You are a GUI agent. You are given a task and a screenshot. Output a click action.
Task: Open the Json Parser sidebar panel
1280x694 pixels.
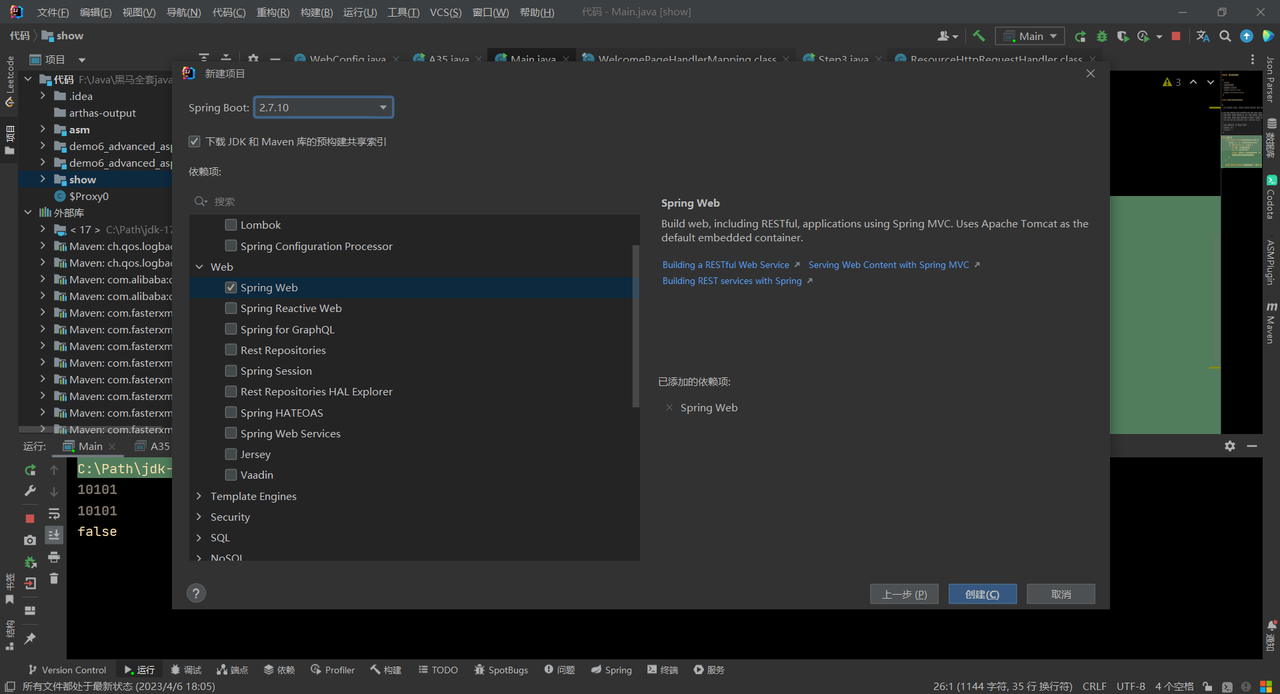1271,80
